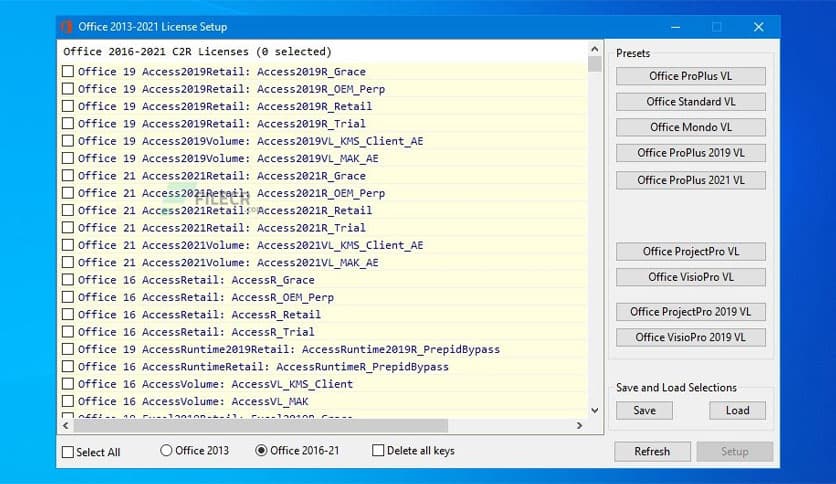The height and width of the screenshot is (484, 836).
Task: Pick Office ProjectPro 2019 VL preset
Action: coord(690,312)
